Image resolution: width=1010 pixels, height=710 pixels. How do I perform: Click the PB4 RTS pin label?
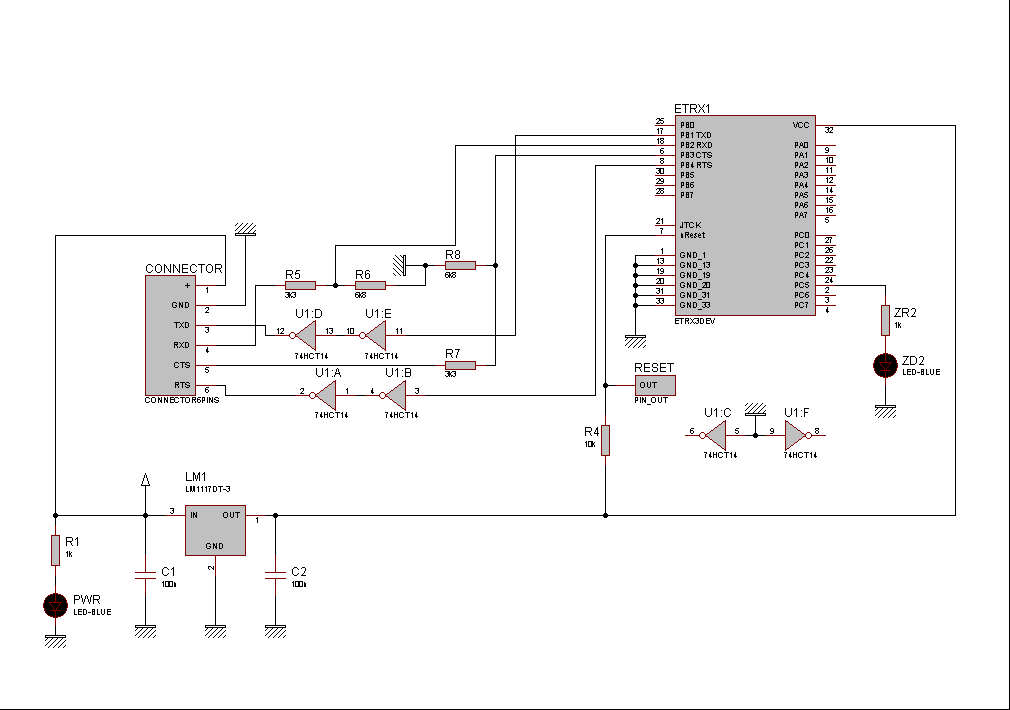[696, 165]
